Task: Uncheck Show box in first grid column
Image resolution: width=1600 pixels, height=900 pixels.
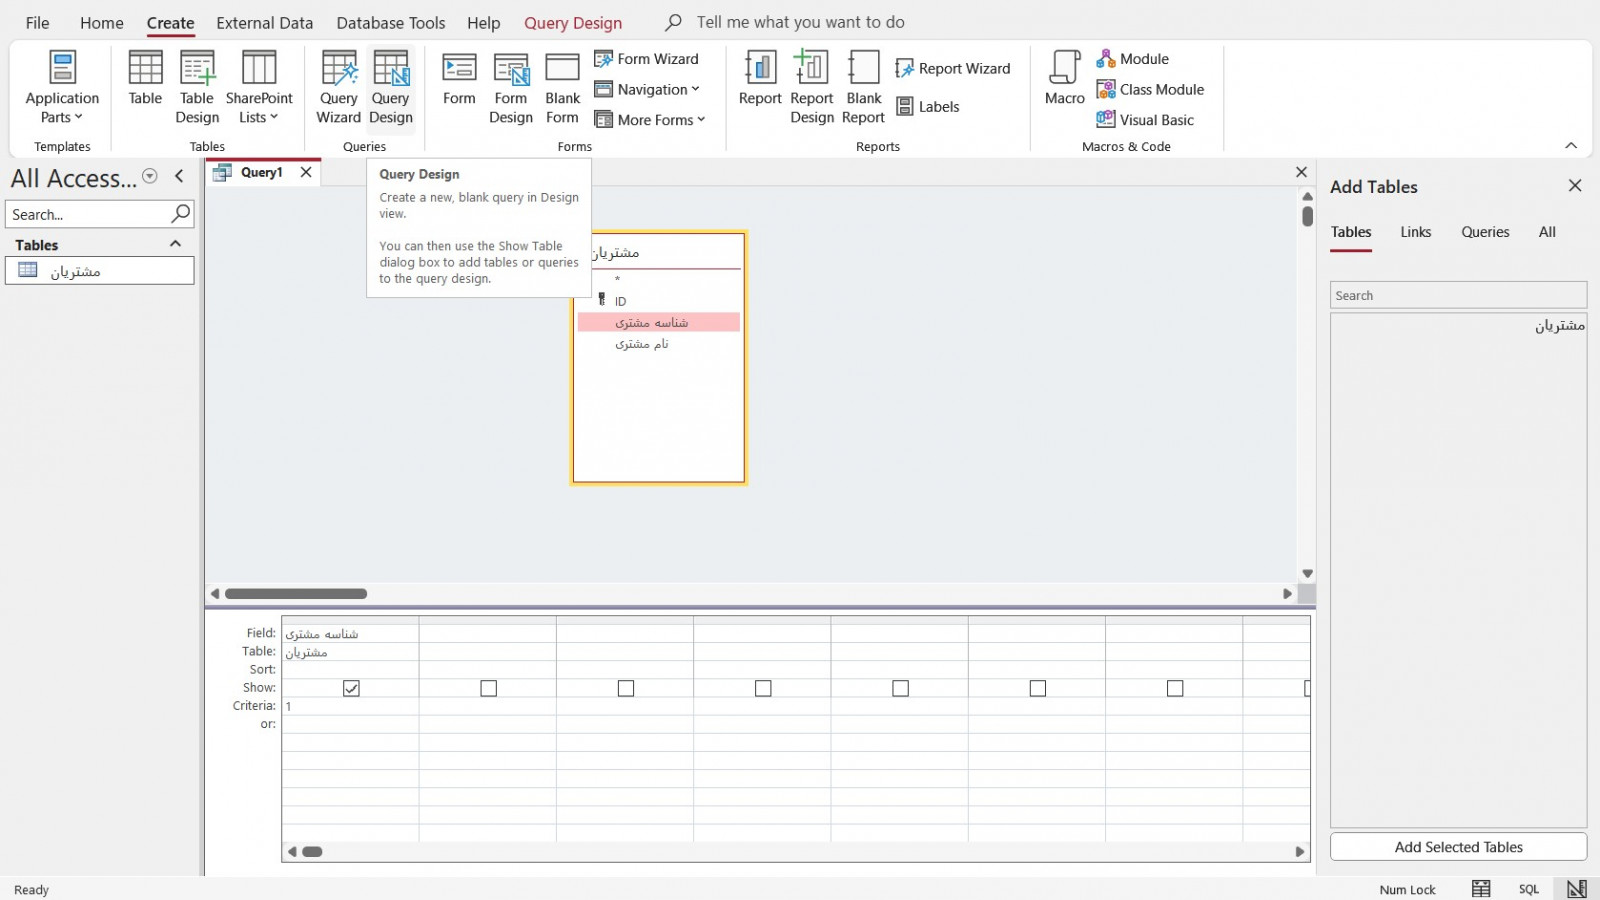Action: click(x=351, y=688)
